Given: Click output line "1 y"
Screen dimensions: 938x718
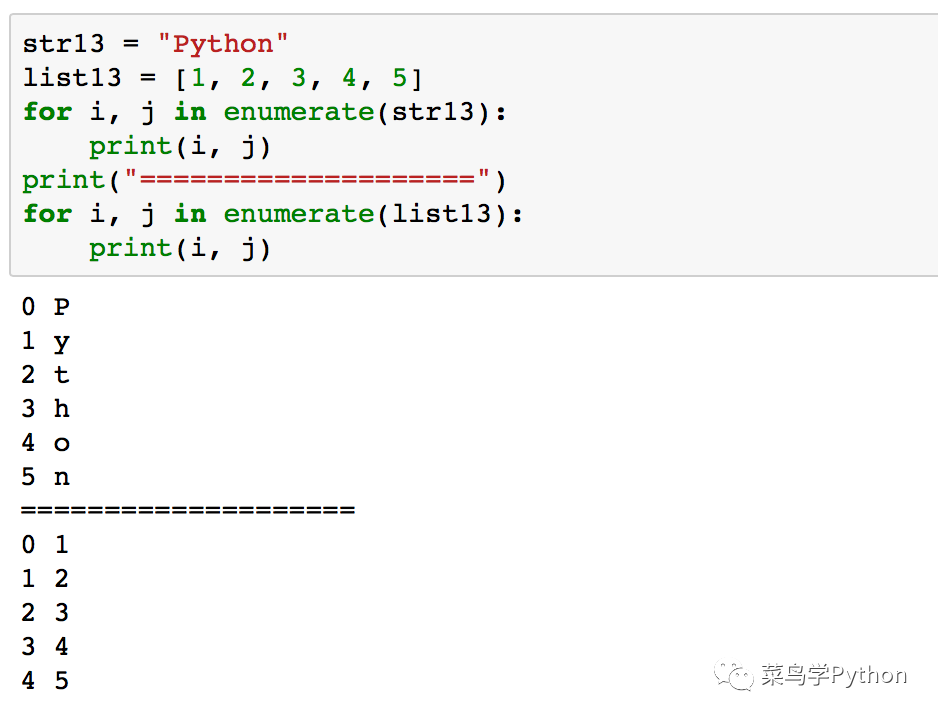Looking at the screenshot, I should (46, 341).
